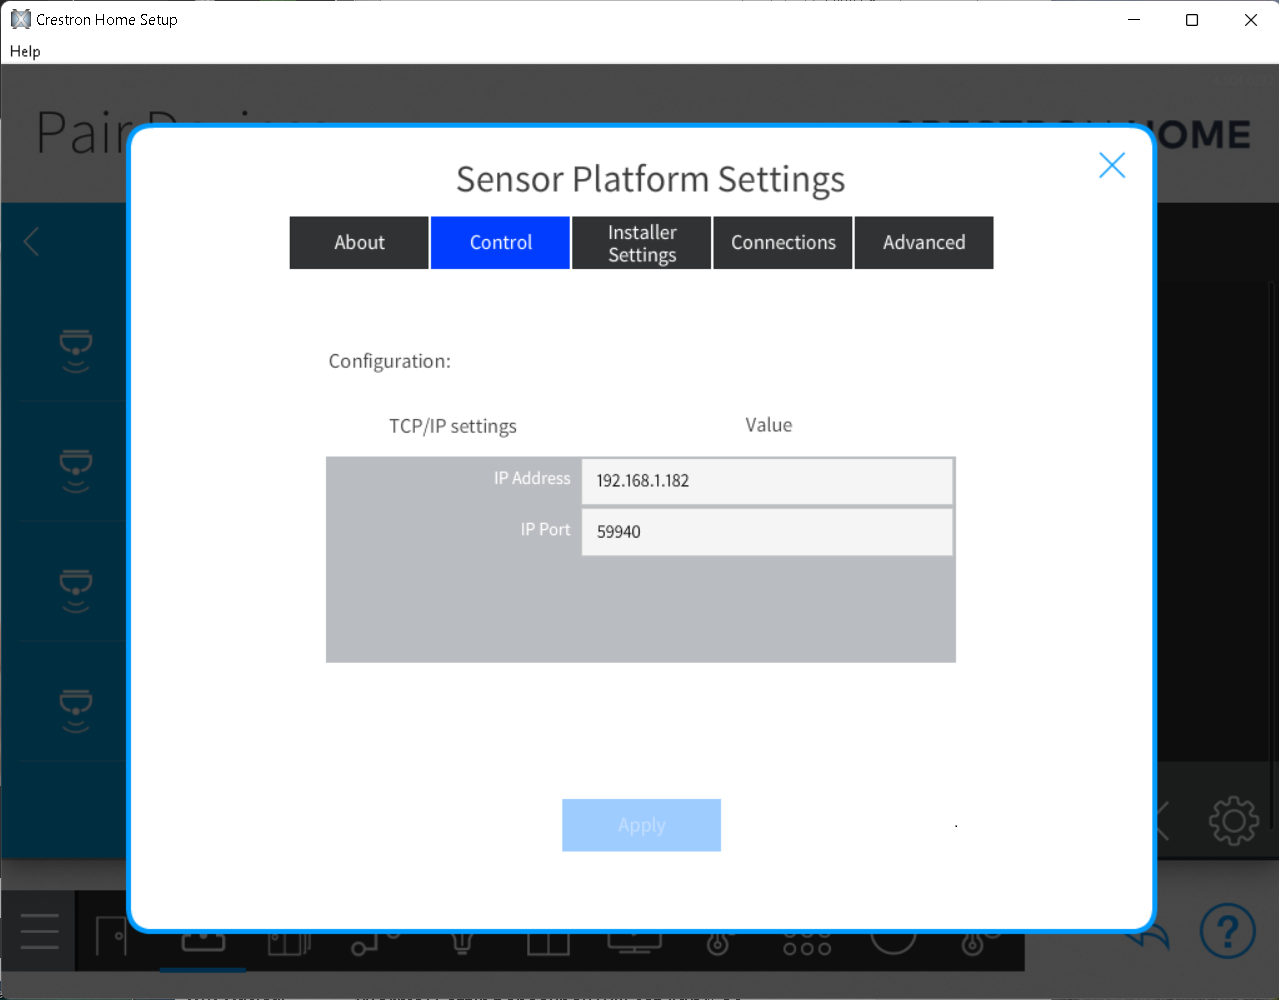
Task: Switch to Installer Settings tab
Action: pyautogui.click(x=642, y=243)
